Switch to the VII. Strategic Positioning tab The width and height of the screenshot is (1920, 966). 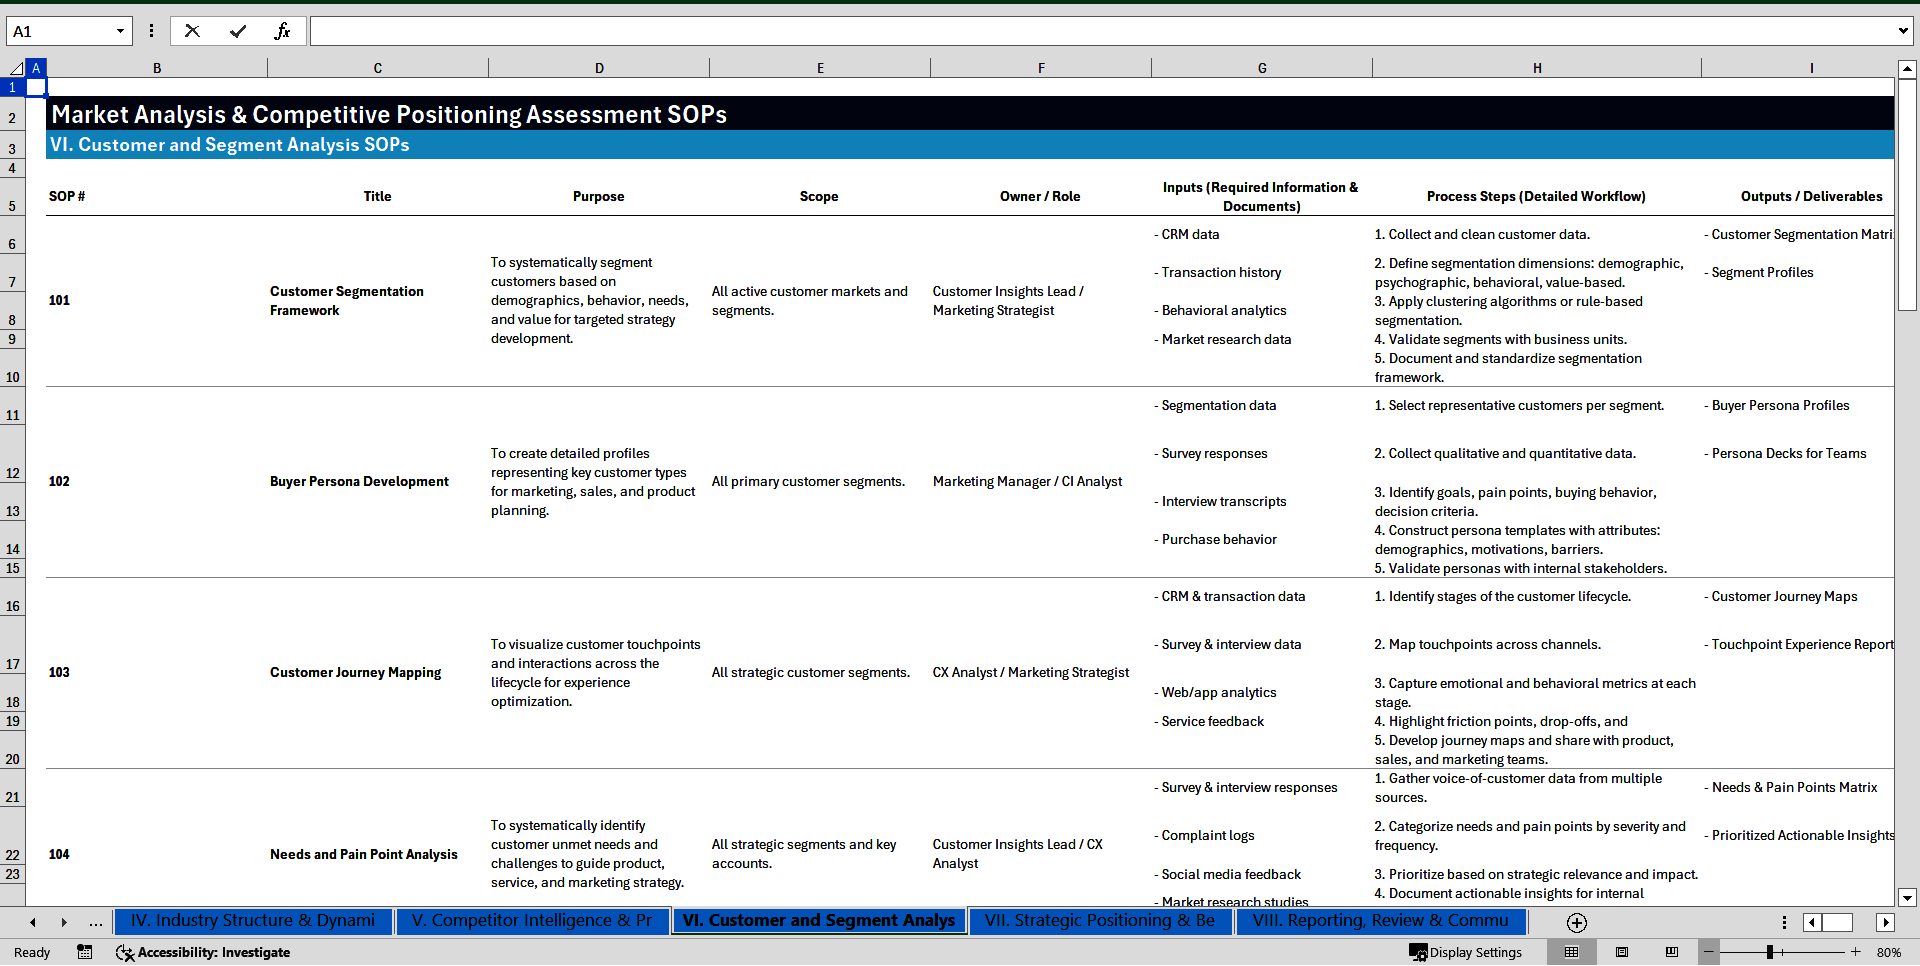[1100, 921]
